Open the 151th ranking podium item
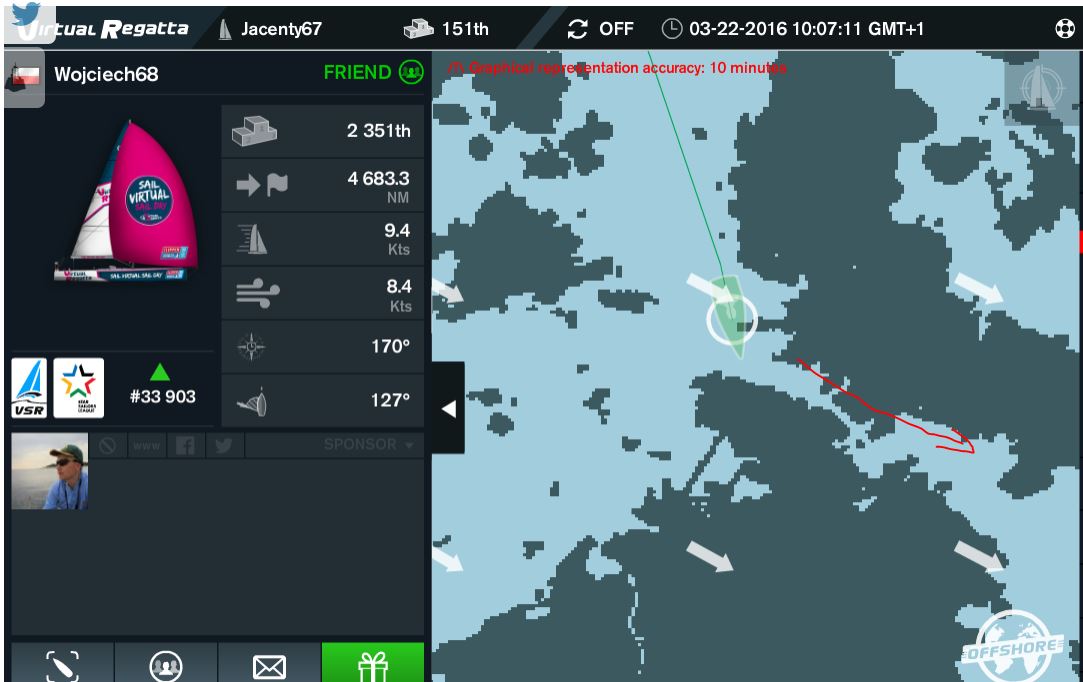Image resolution: width=1083 pixels, height=682 pixels. [446, 29]
